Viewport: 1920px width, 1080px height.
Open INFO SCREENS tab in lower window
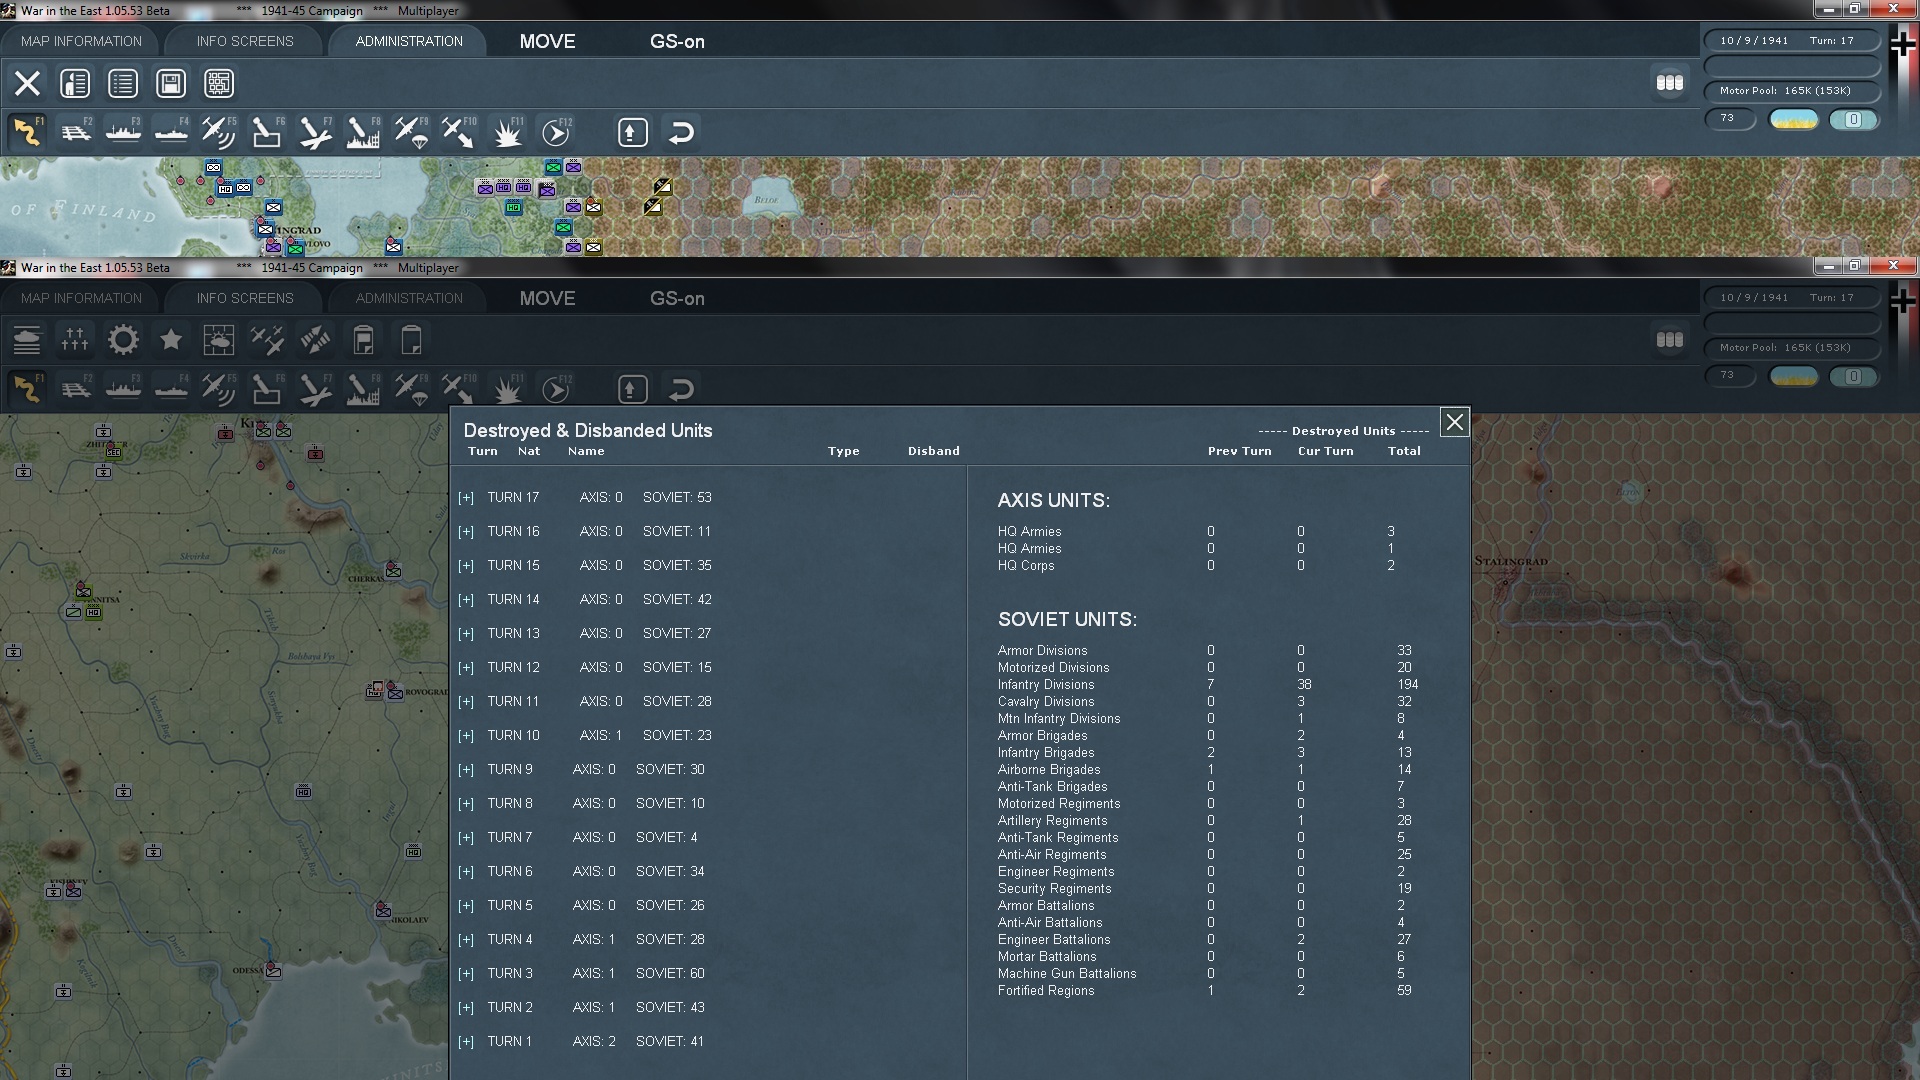coord(245,298)
